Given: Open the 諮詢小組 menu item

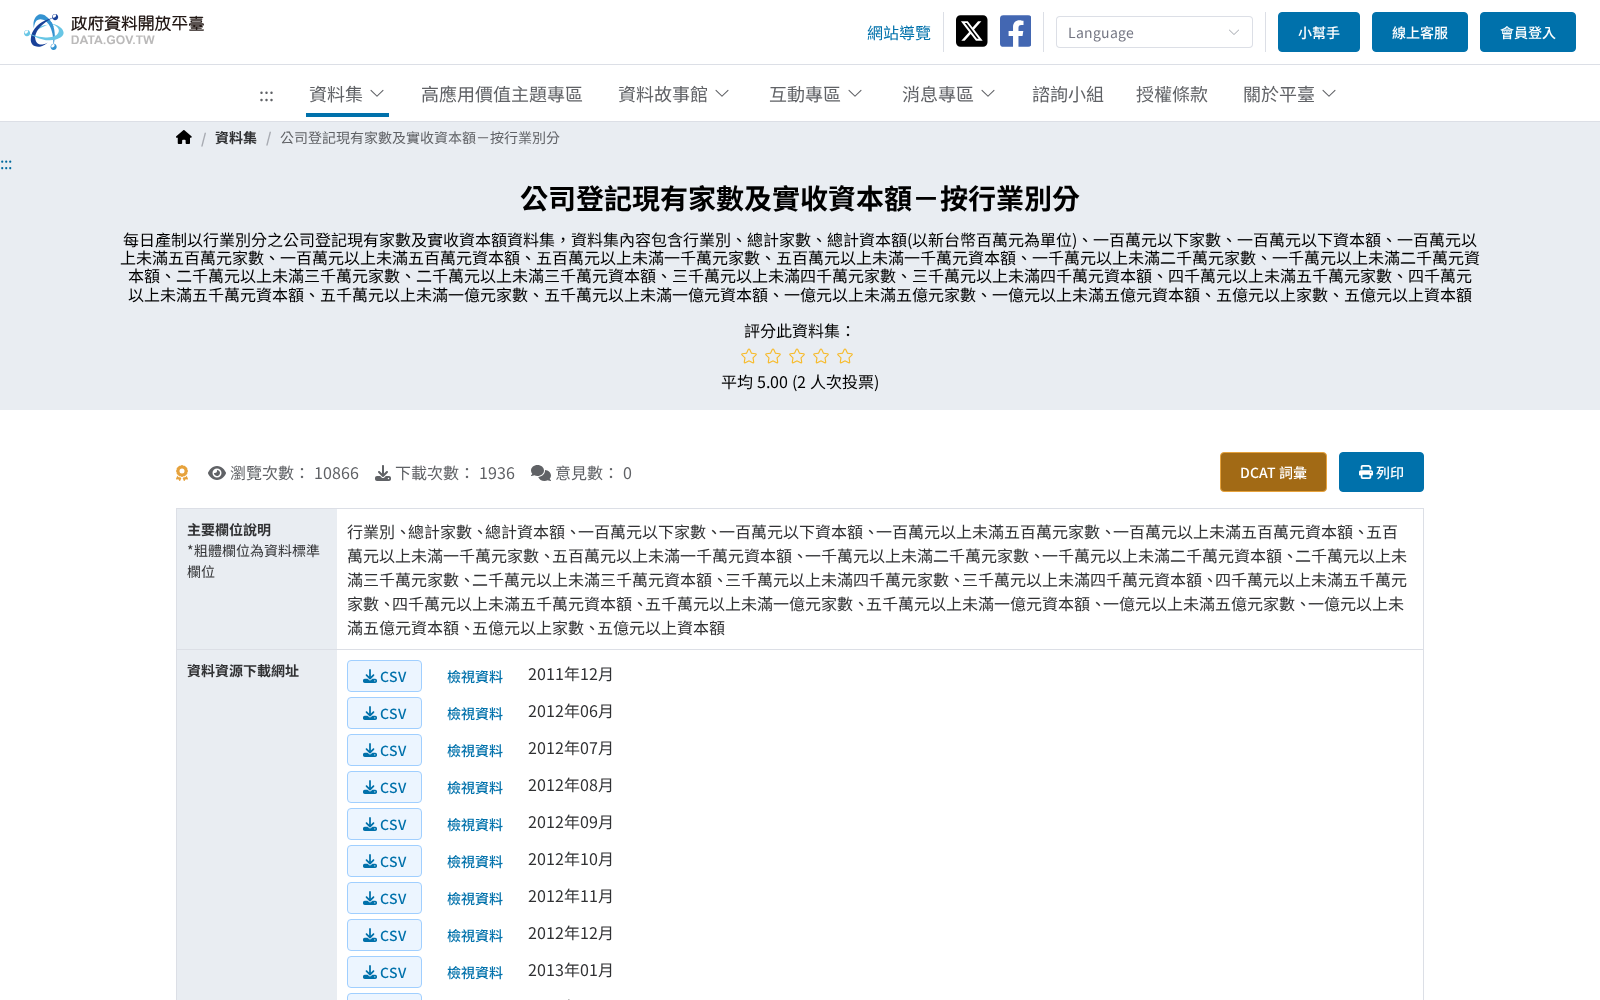Looking at the screenshot, I should pos(1068,94).
